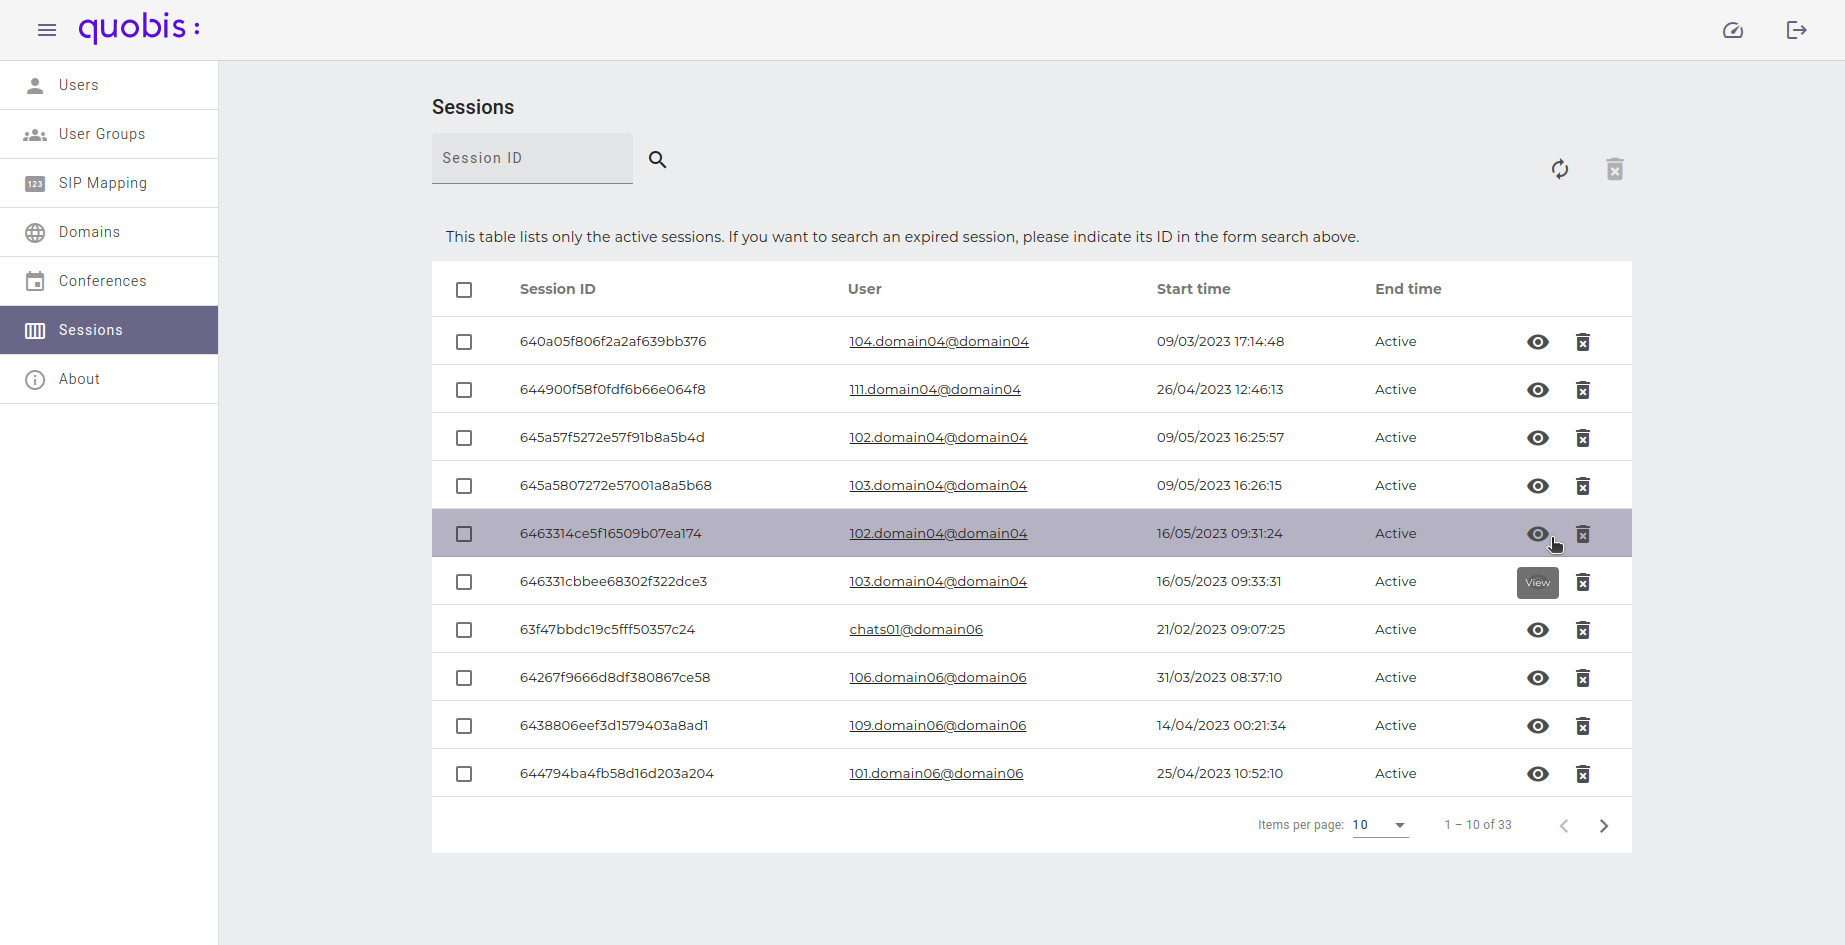Image resolution: width=1845 pixels, height=945 pixels.
Task: Delete session 644794ba4fb58d16d203a204
Action: pyautogui.click(x=1583, y=774)
